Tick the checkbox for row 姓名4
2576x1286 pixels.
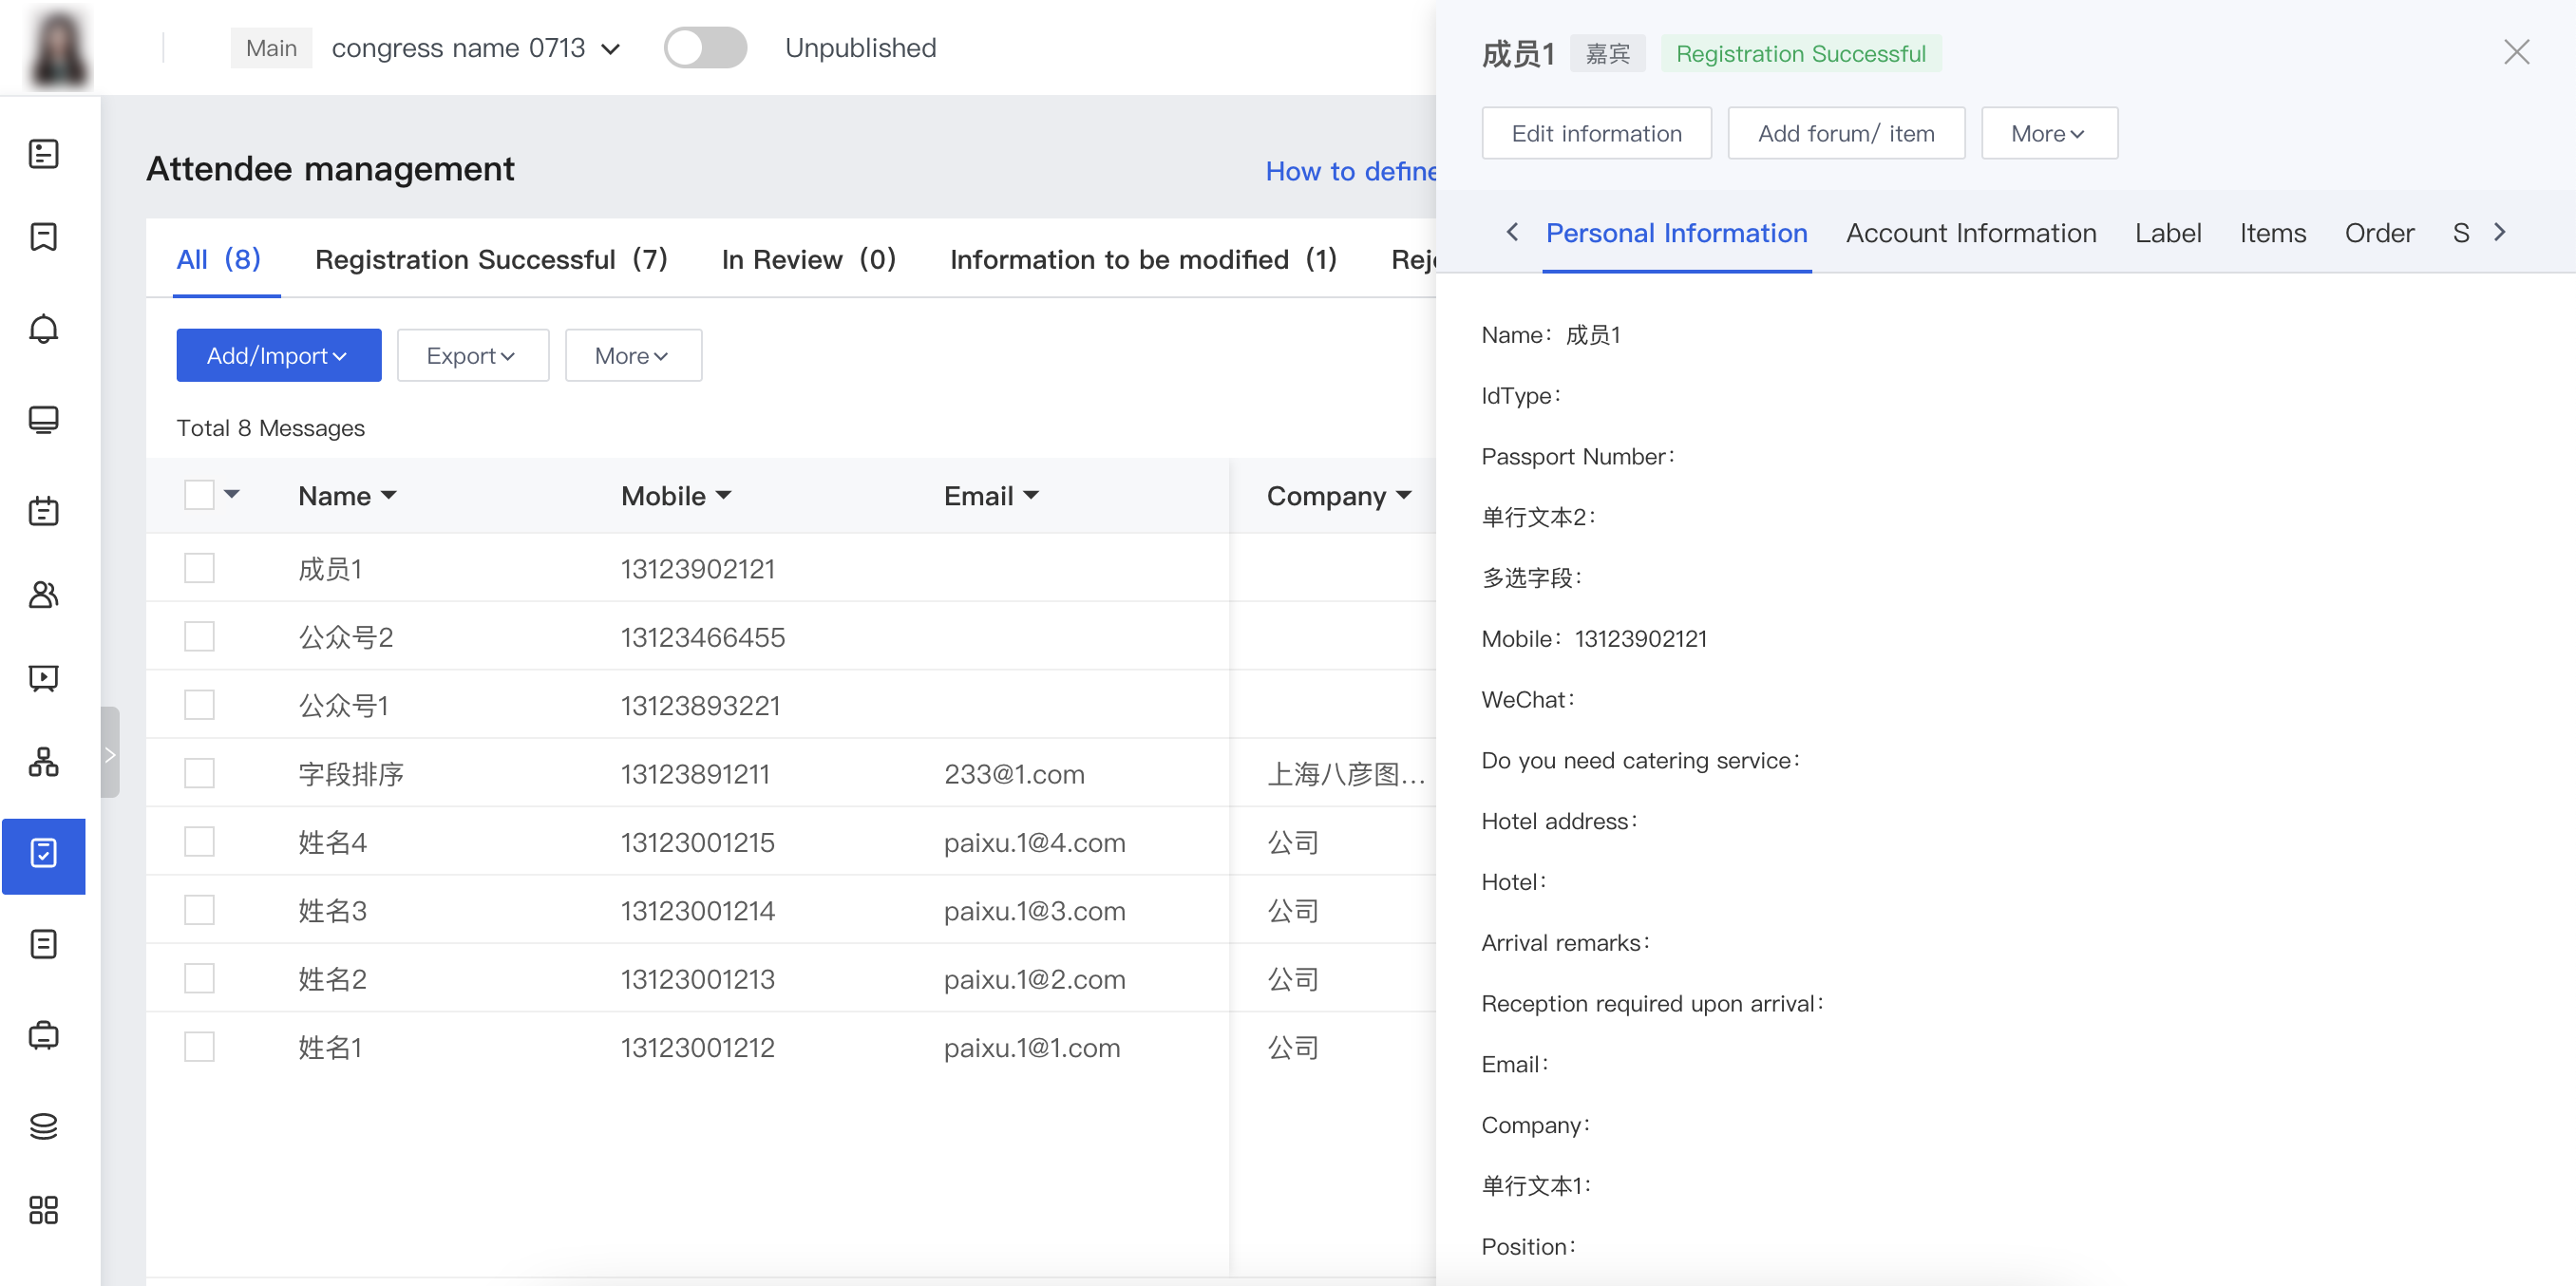click(199, 842)
